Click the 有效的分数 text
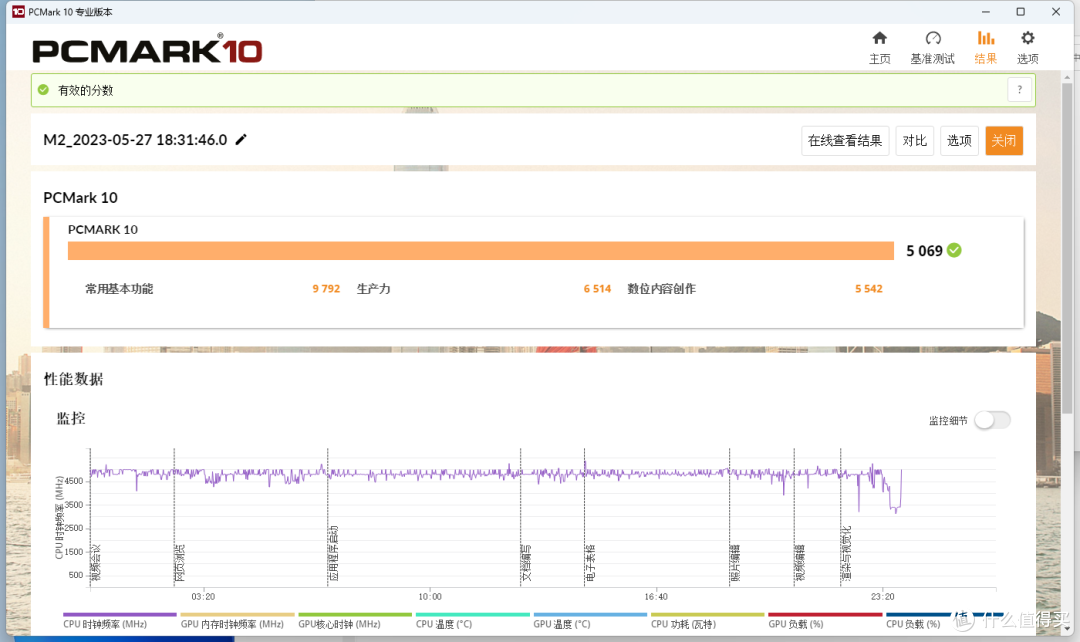 85,90
